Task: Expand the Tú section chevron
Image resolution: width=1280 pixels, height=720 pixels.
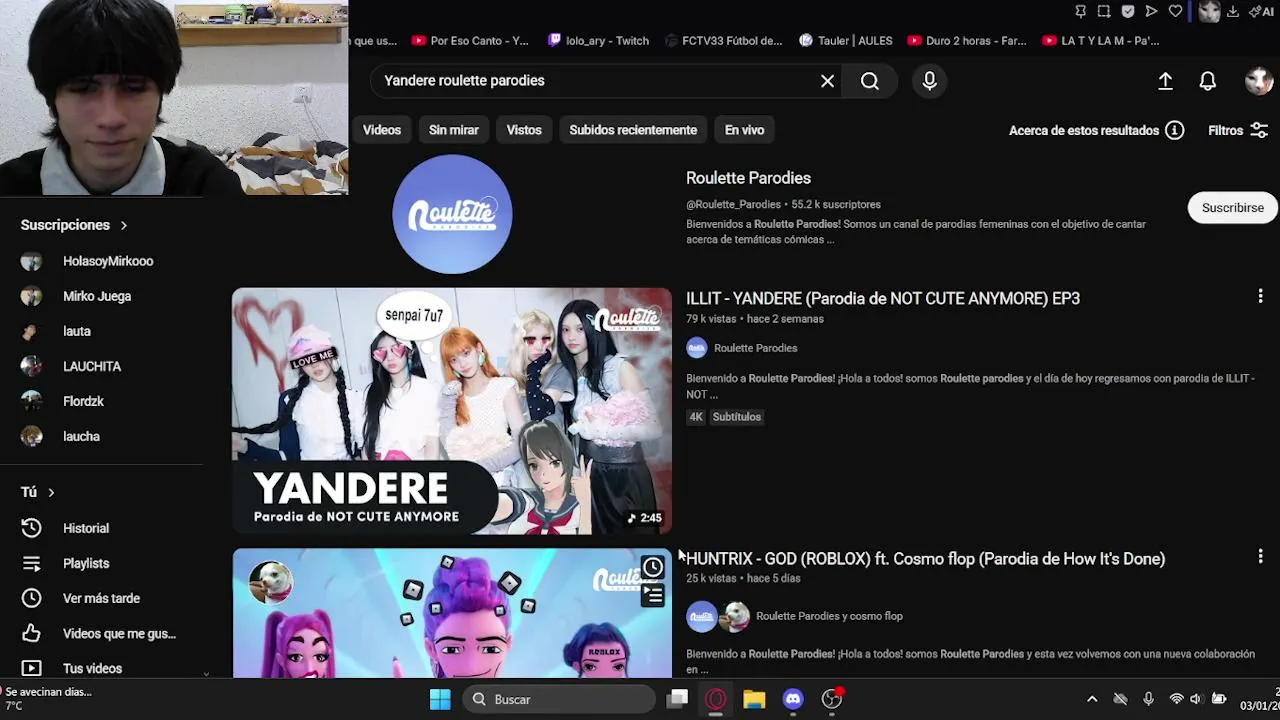Action: pos(51,492)
